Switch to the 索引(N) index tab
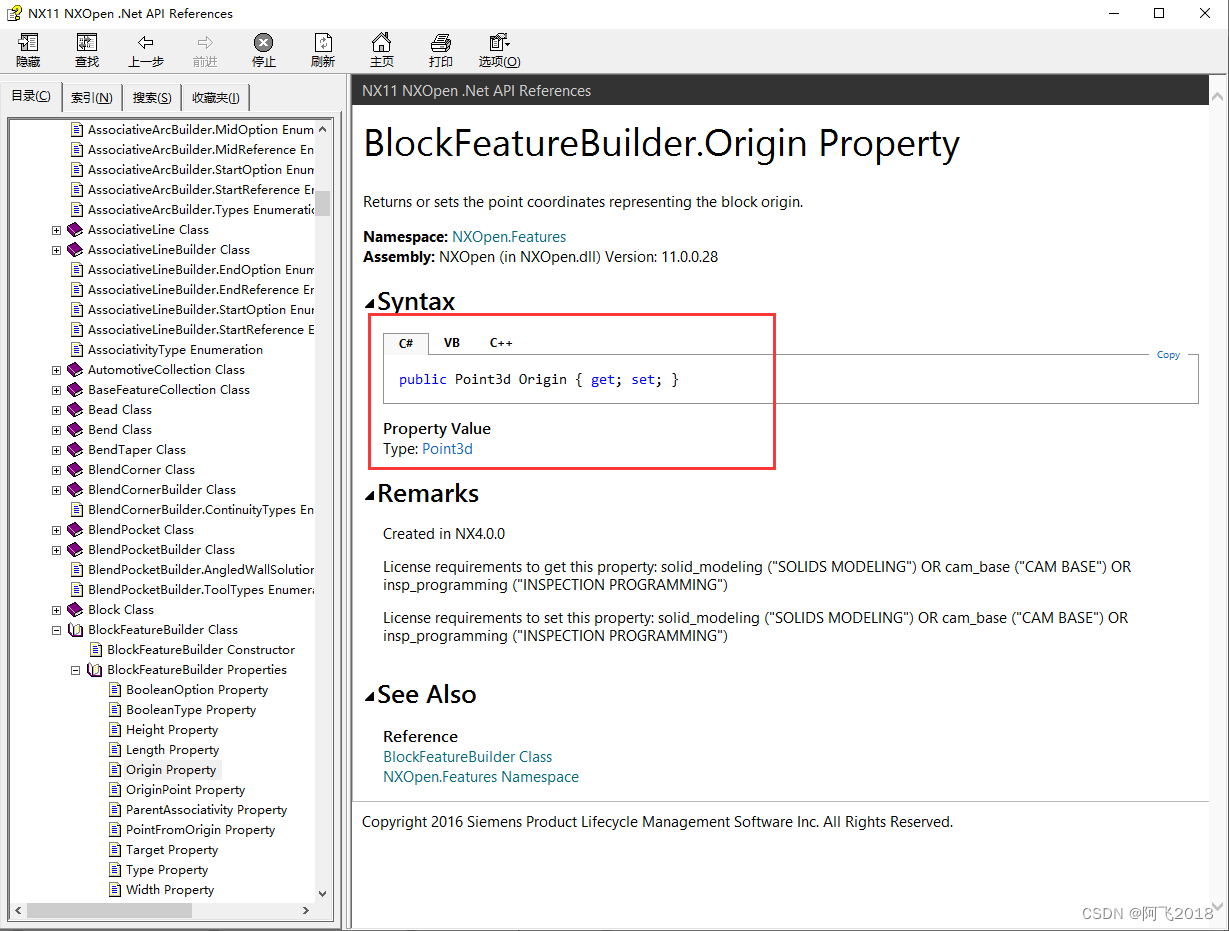The image size is (1229, 931). click(92, 98)
